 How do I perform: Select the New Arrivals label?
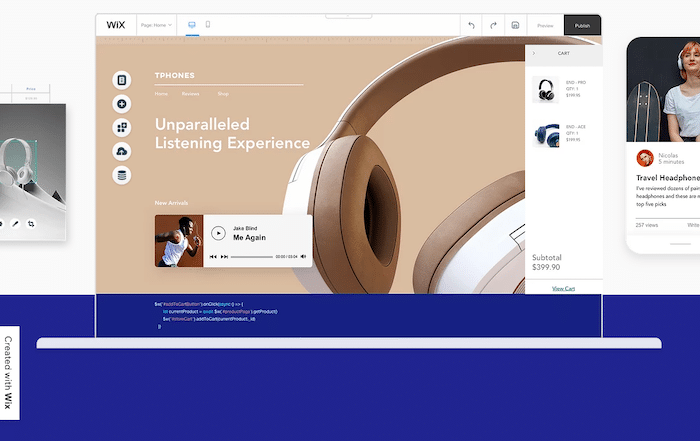pyautogui.click(x=171, y=203)
